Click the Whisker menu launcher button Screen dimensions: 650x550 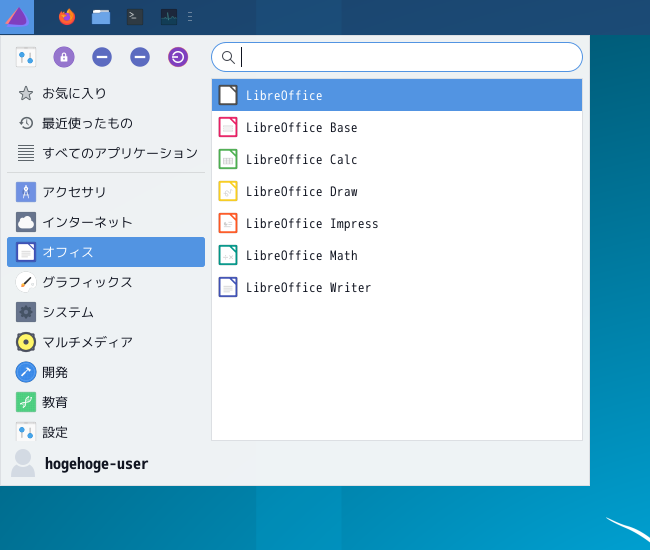pyautogui.click(x=17, y=17)
